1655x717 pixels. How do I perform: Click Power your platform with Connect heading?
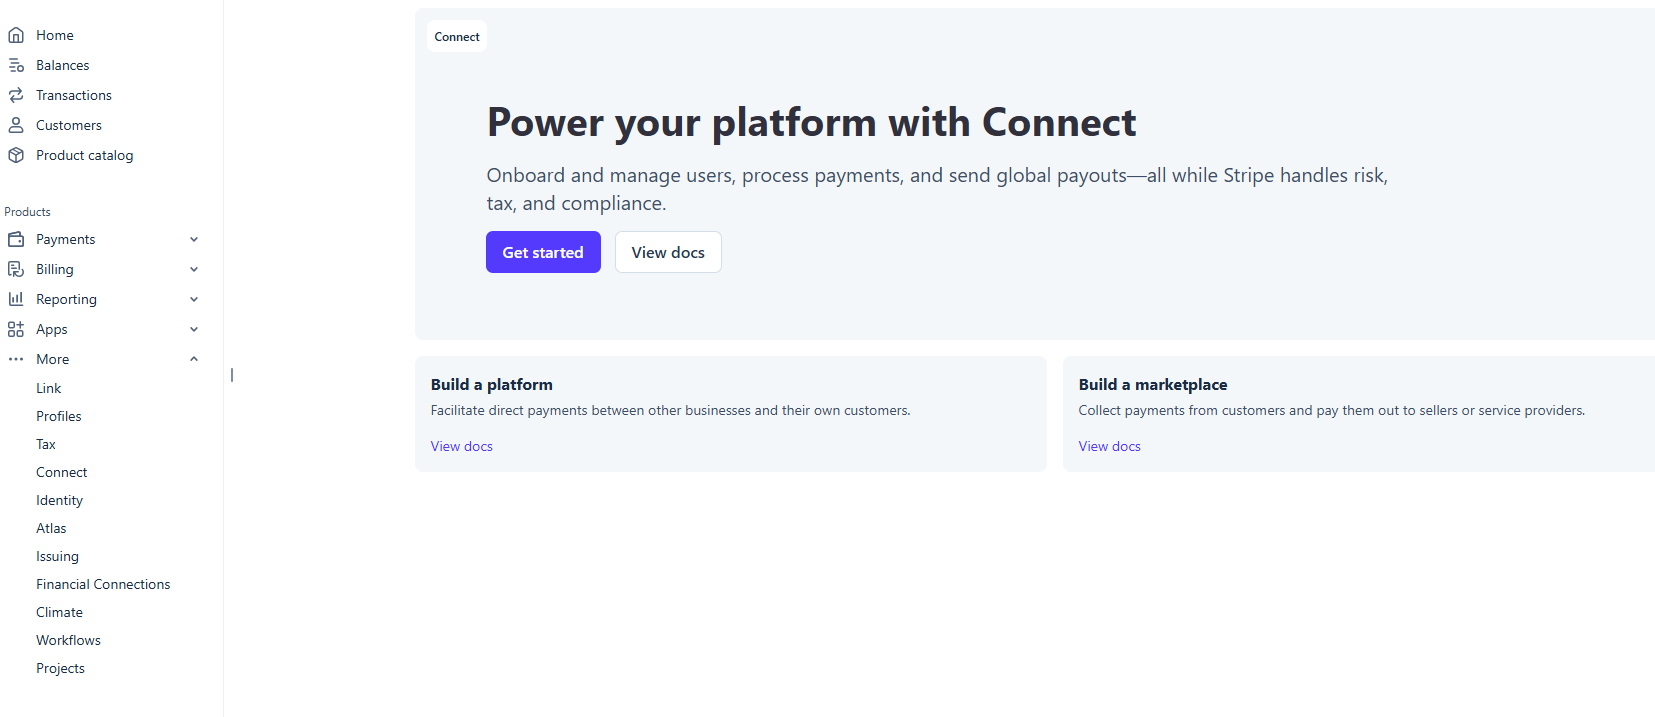click(811, 123)
